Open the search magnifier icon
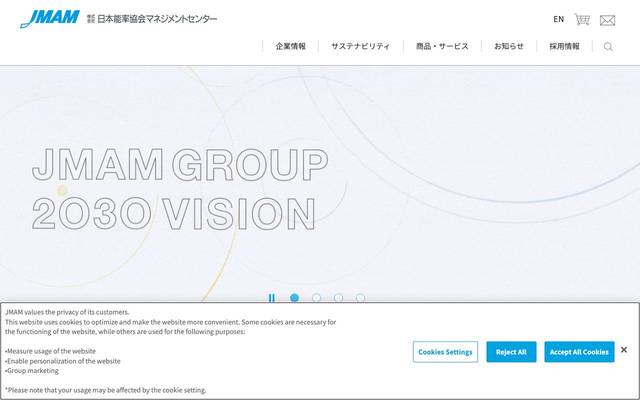 (608, 47)
